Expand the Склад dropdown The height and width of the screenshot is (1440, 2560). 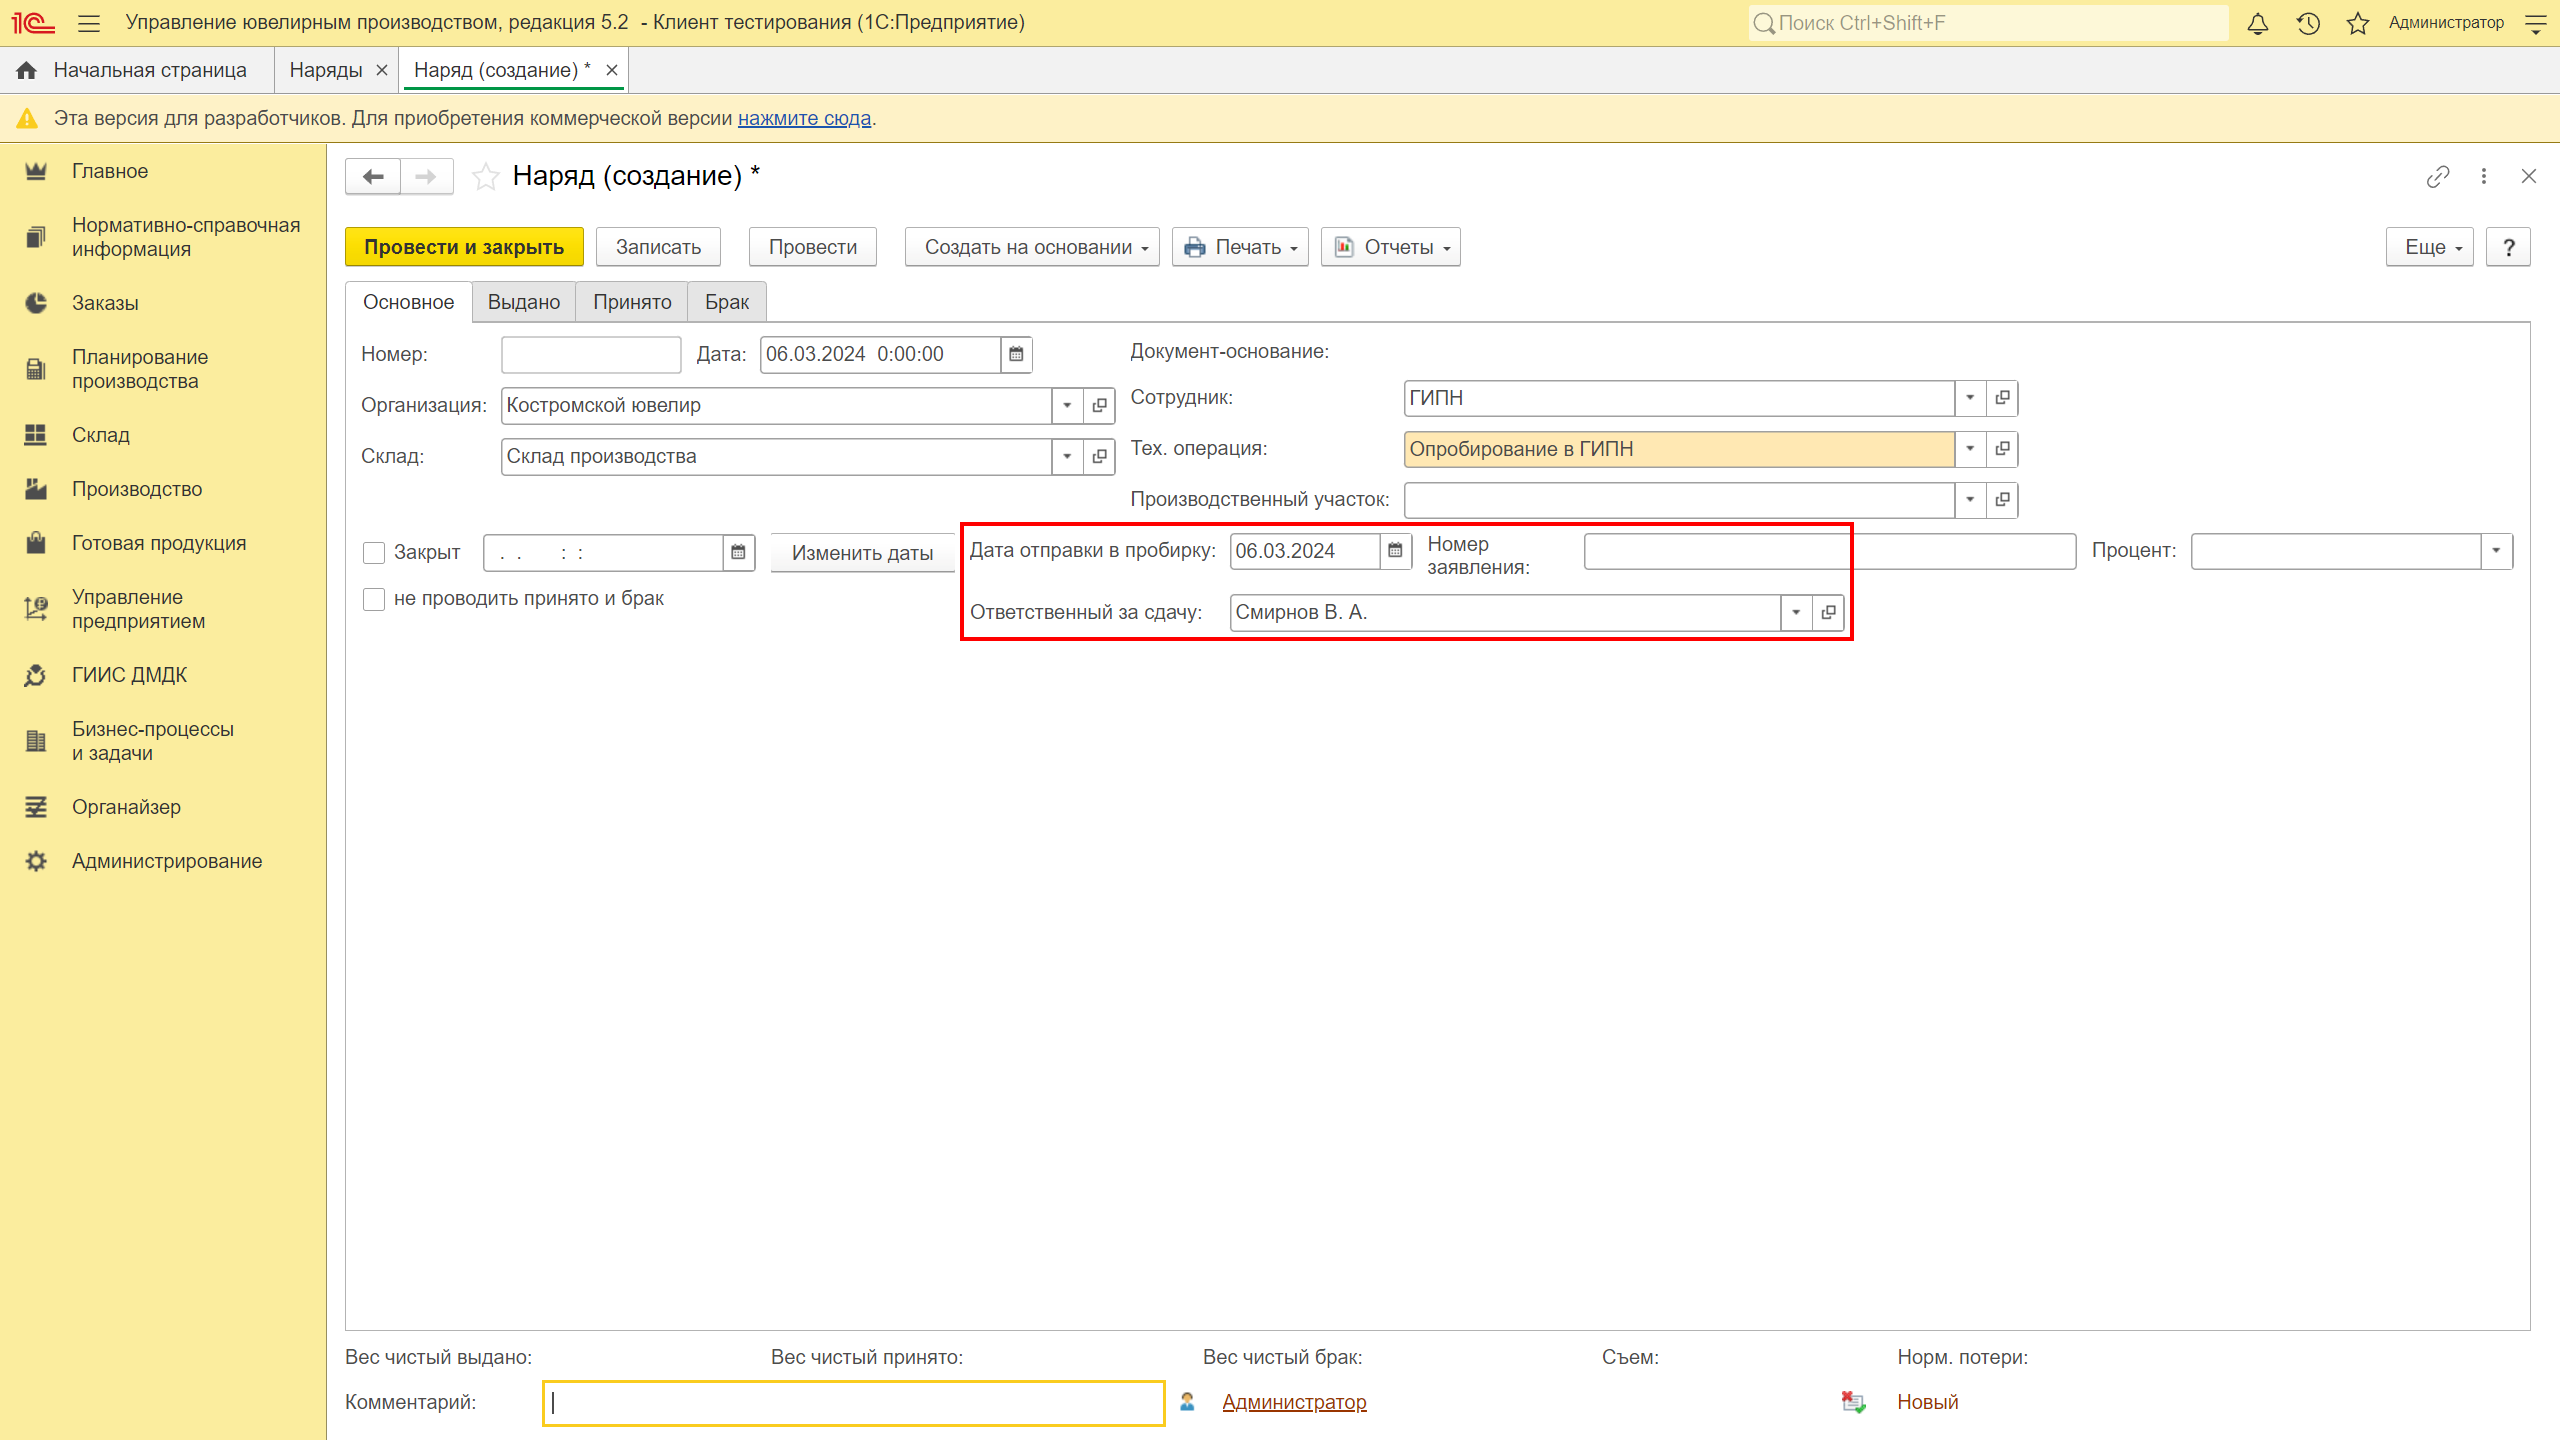click(x=1067, y=457)
